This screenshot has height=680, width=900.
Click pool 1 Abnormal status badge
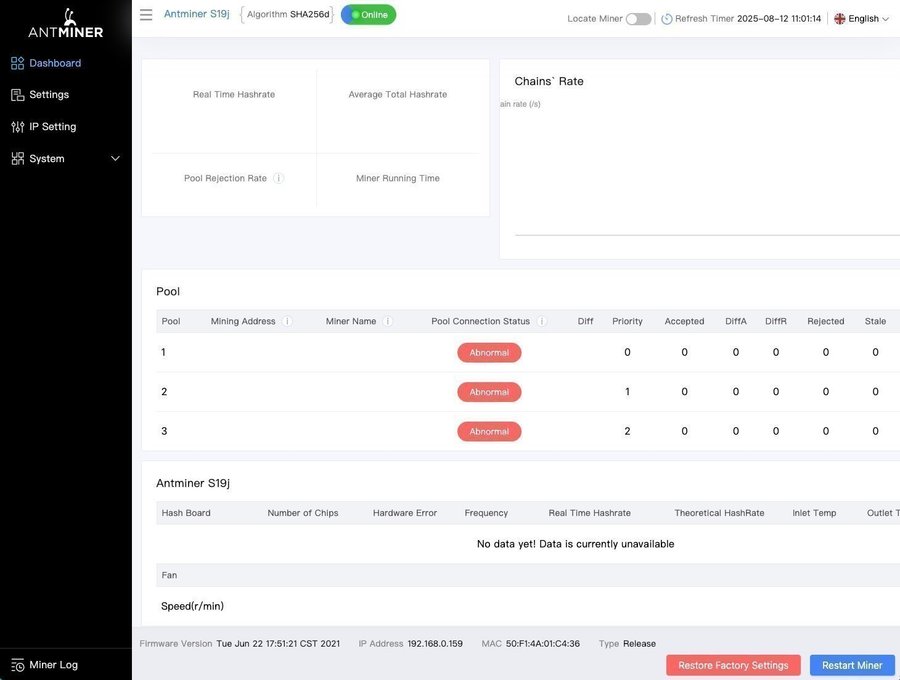(x=489, y=352)
